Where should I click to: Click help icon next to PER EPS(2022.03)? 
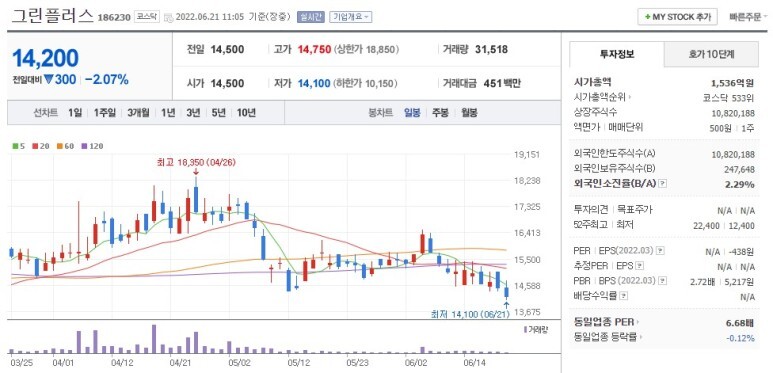click(661, 251)
